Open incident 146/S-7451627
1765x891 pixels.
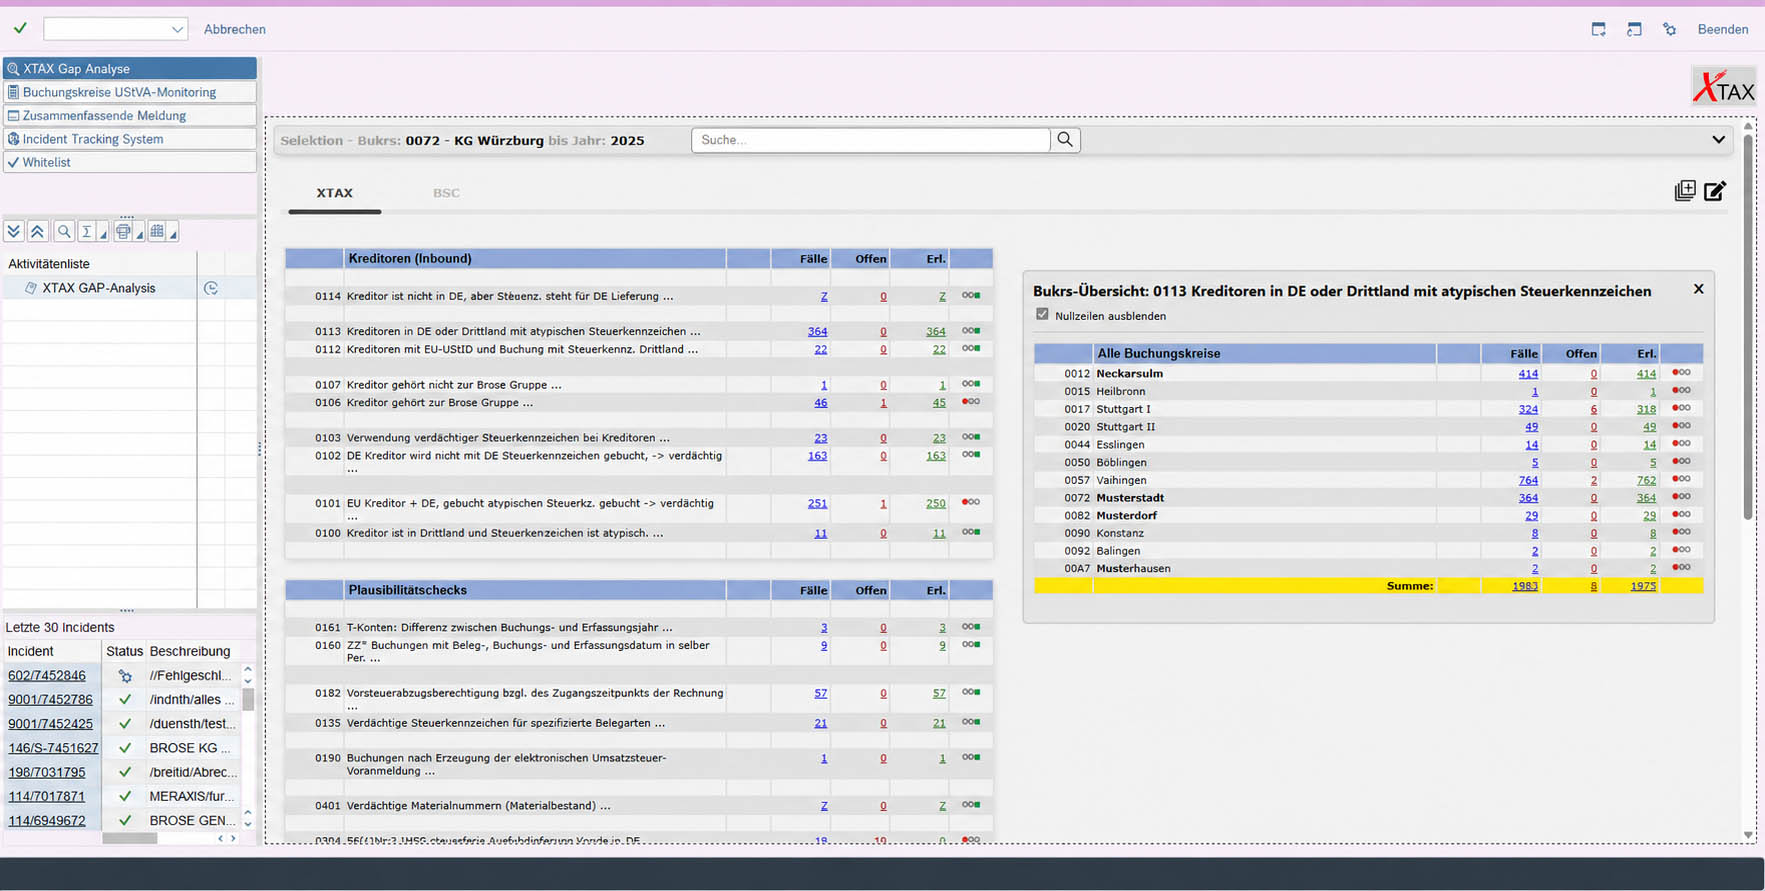[53, 748]
